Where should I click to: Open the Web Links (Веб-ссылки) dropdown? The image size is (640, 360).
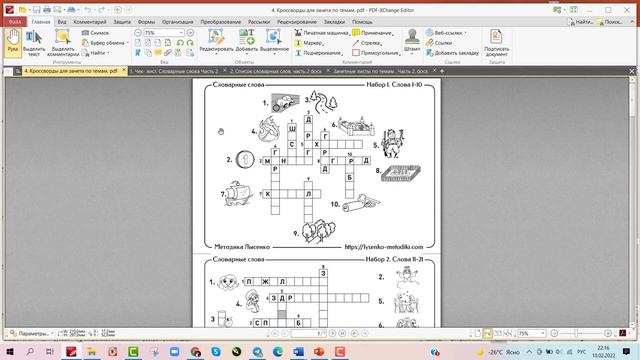[x=446, y=33]
